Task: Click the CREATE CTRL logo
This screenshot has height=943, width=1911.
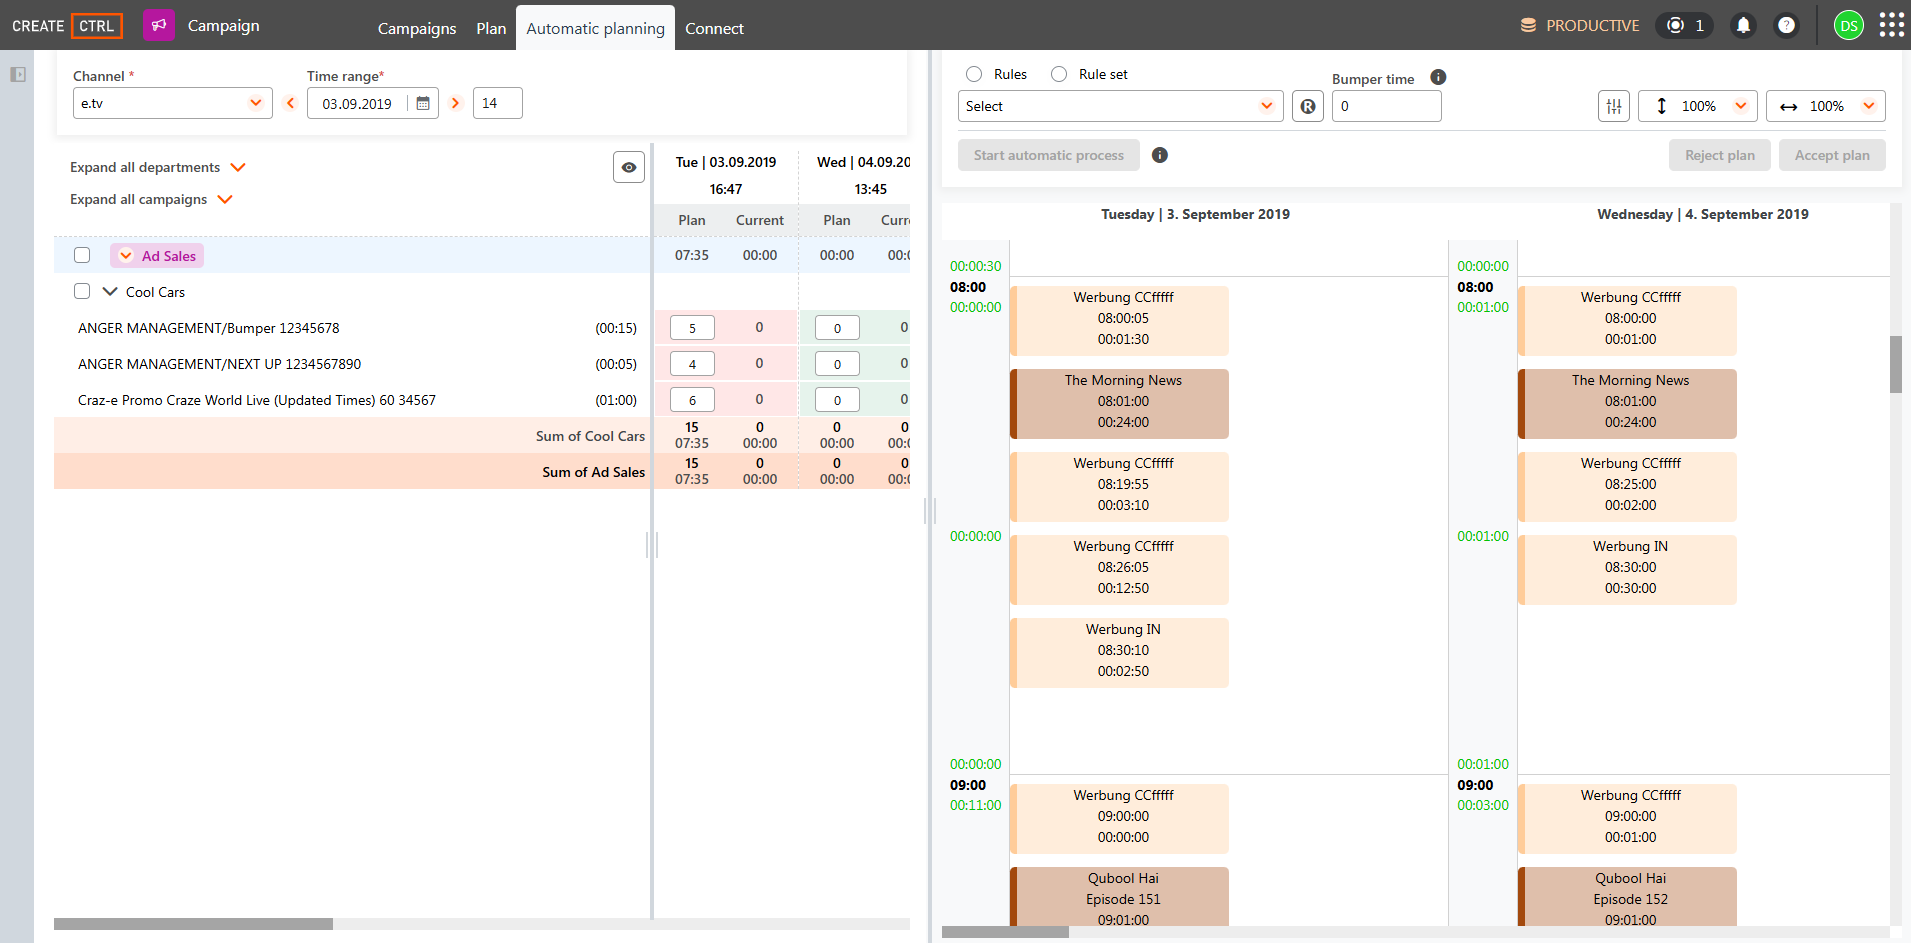Action: [67, 26]
